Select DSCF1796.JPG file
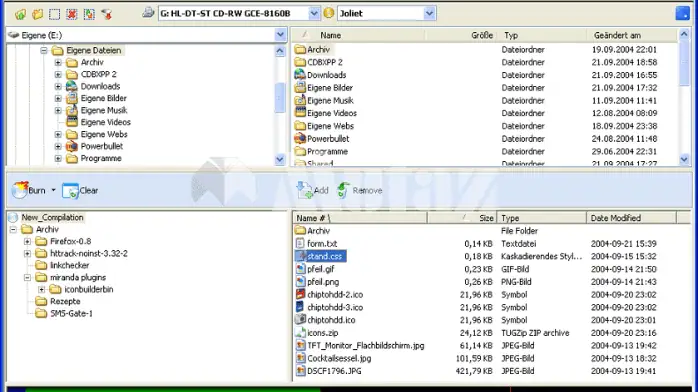Image resolution: width=698 pixels, height=392 pixels. coord(334,371)
